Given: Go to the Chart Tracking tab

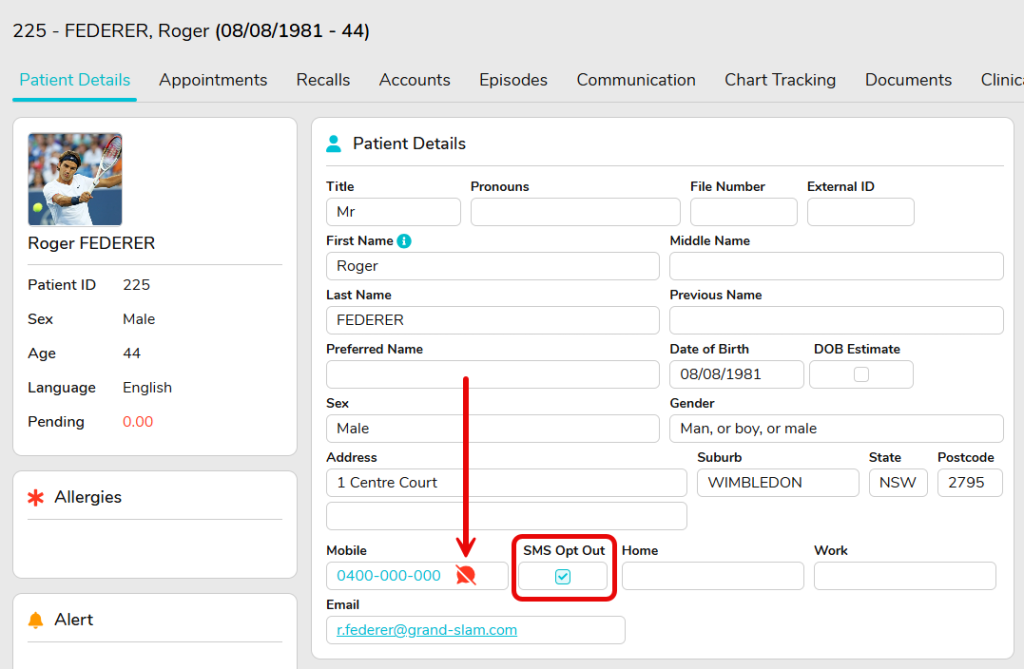Looking at the screenshot, I should 780,80.
